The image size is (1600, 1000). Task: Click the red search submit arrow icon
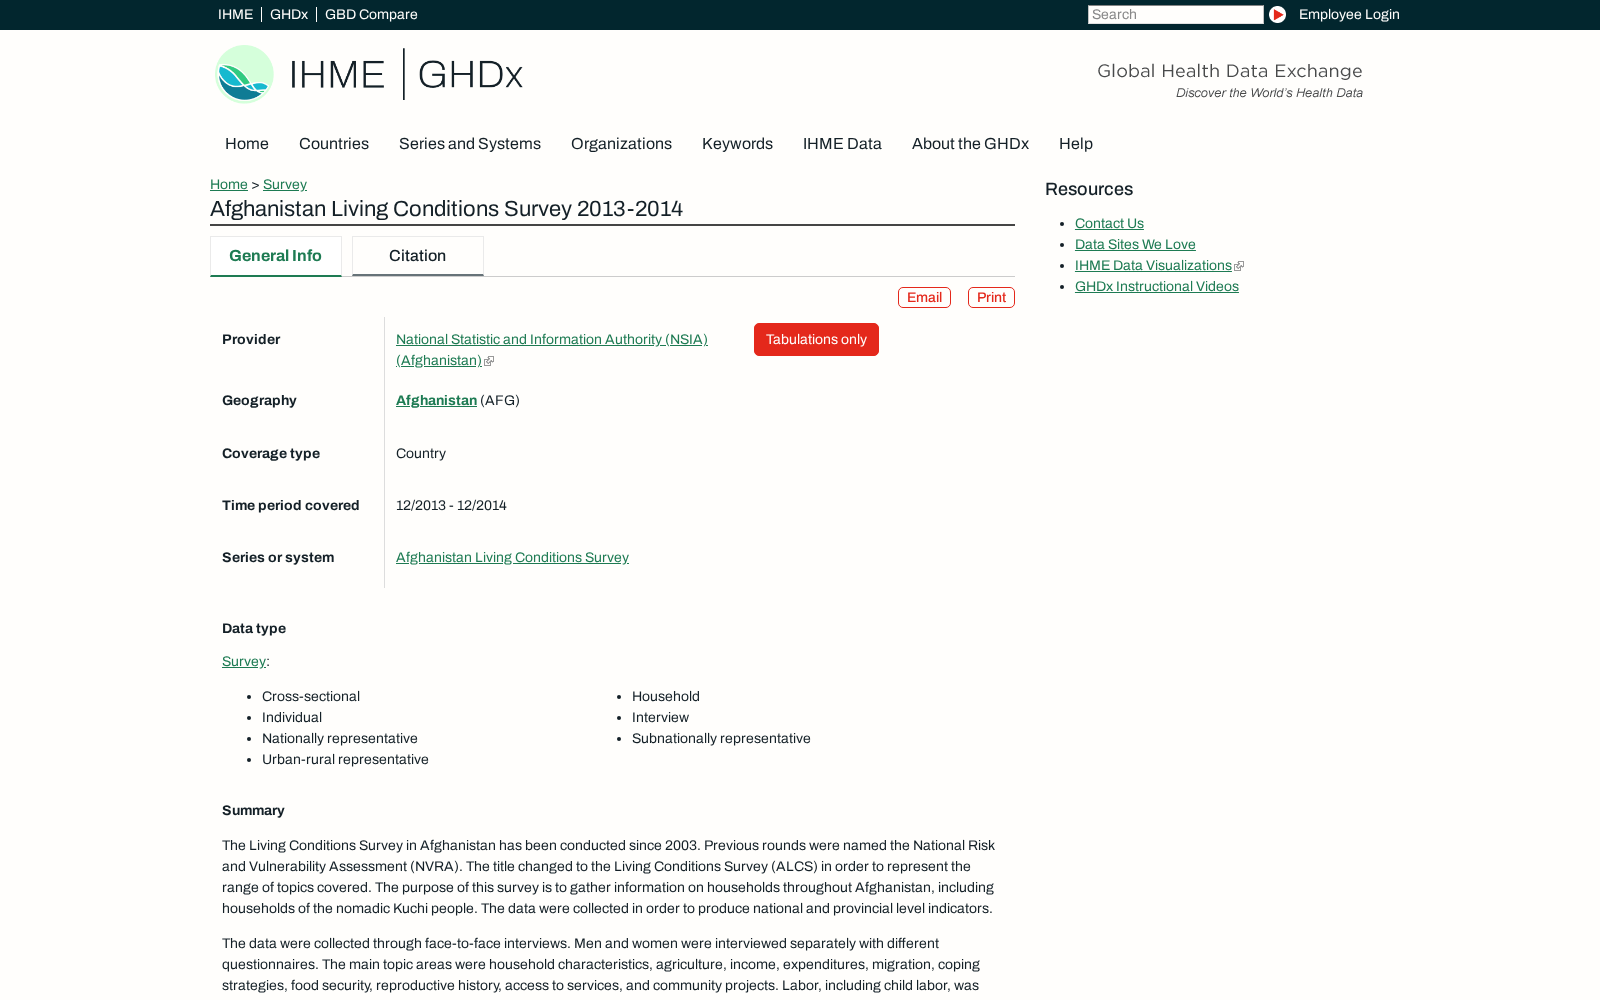[1277, 14]
